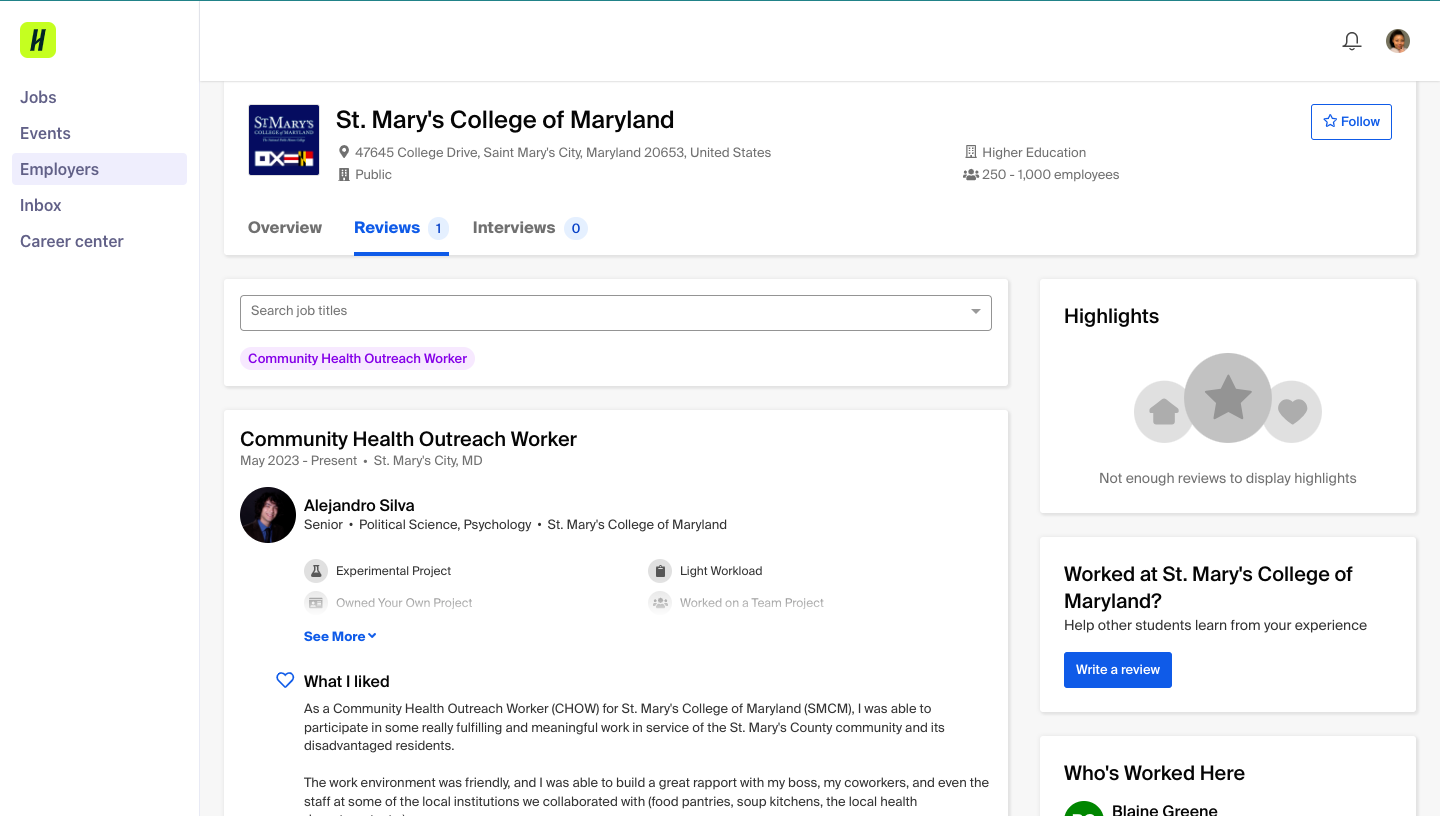The width and height of the screenshot is (1440, 816).
Task: Click the employer name heading
Action: point(505,120)
